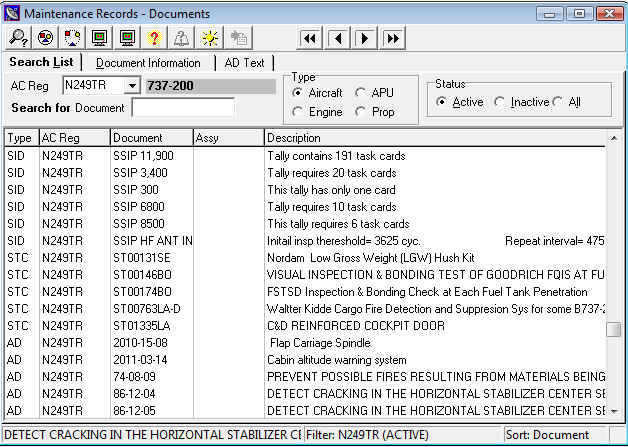Viewport: 628px width, 447px height.
Task: Click 'This tally has only one card' description
Action: pyautogui.click(x=332, y=190)
